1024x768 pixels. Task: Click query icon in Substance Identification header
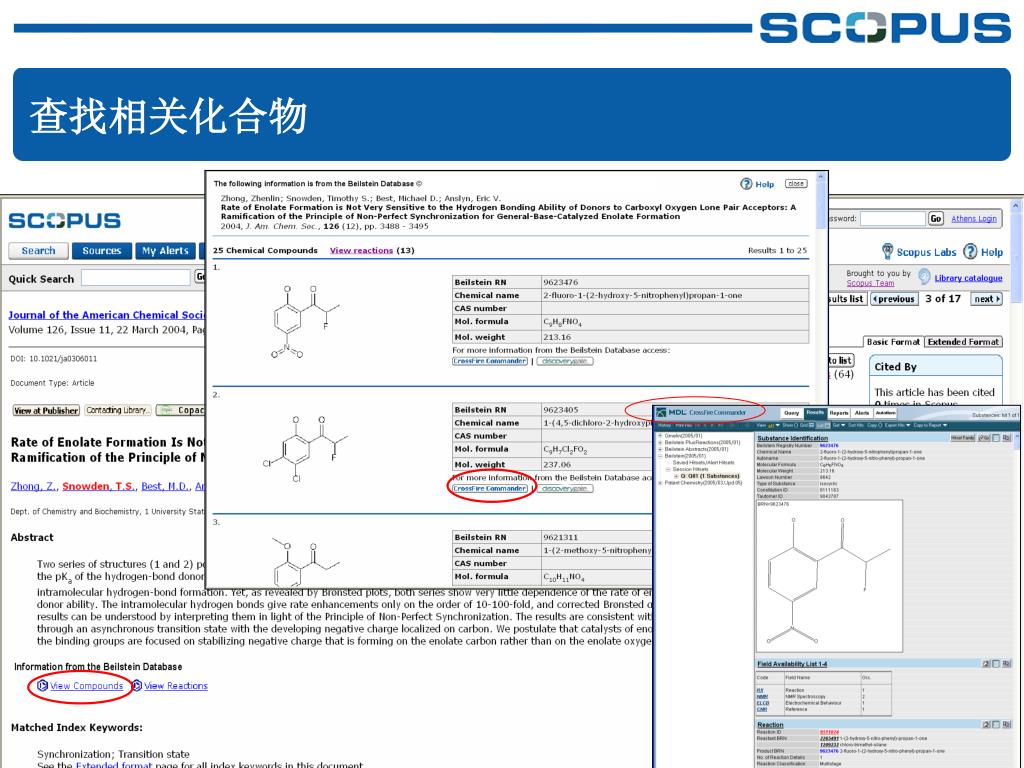[984, 438]
